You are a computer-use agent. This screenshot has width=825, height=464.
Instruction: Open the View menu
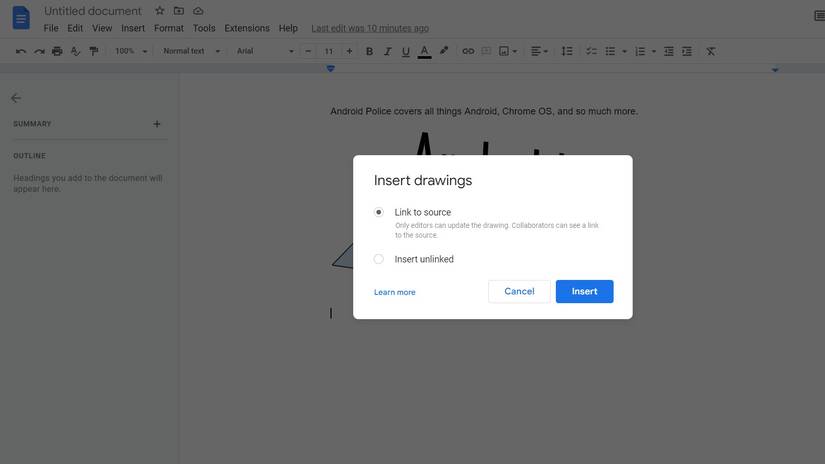pyautogui.click(x=102, y=28)
